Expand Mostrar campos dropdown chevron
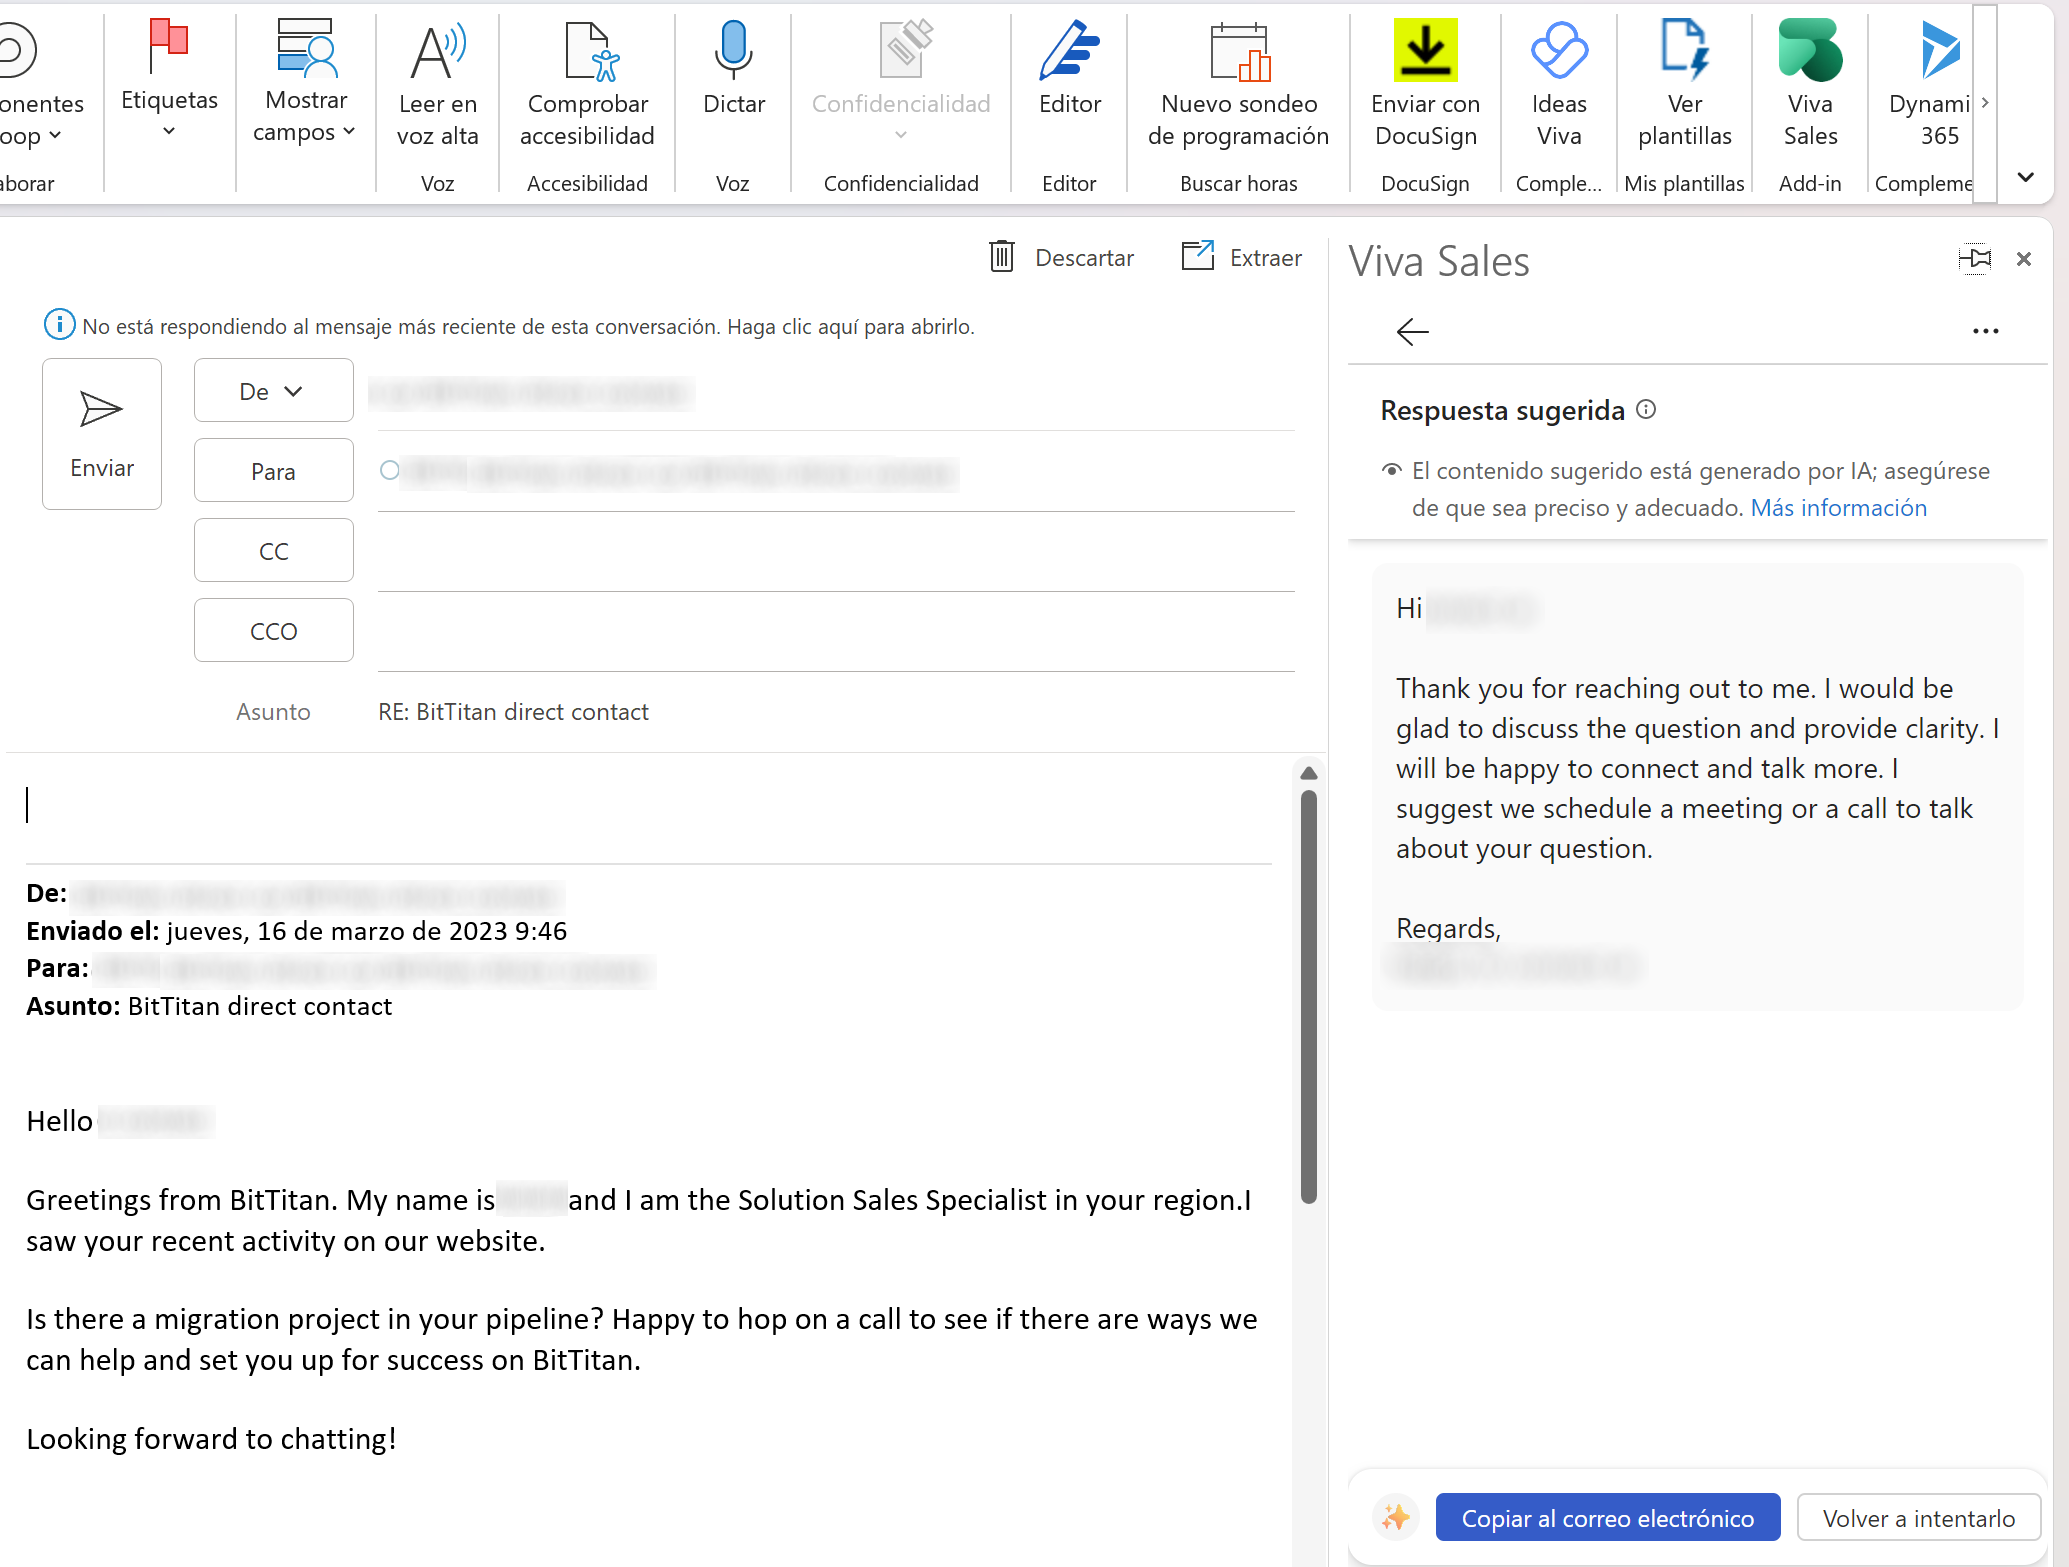The image size is (2069, 1567). point(349,131)
